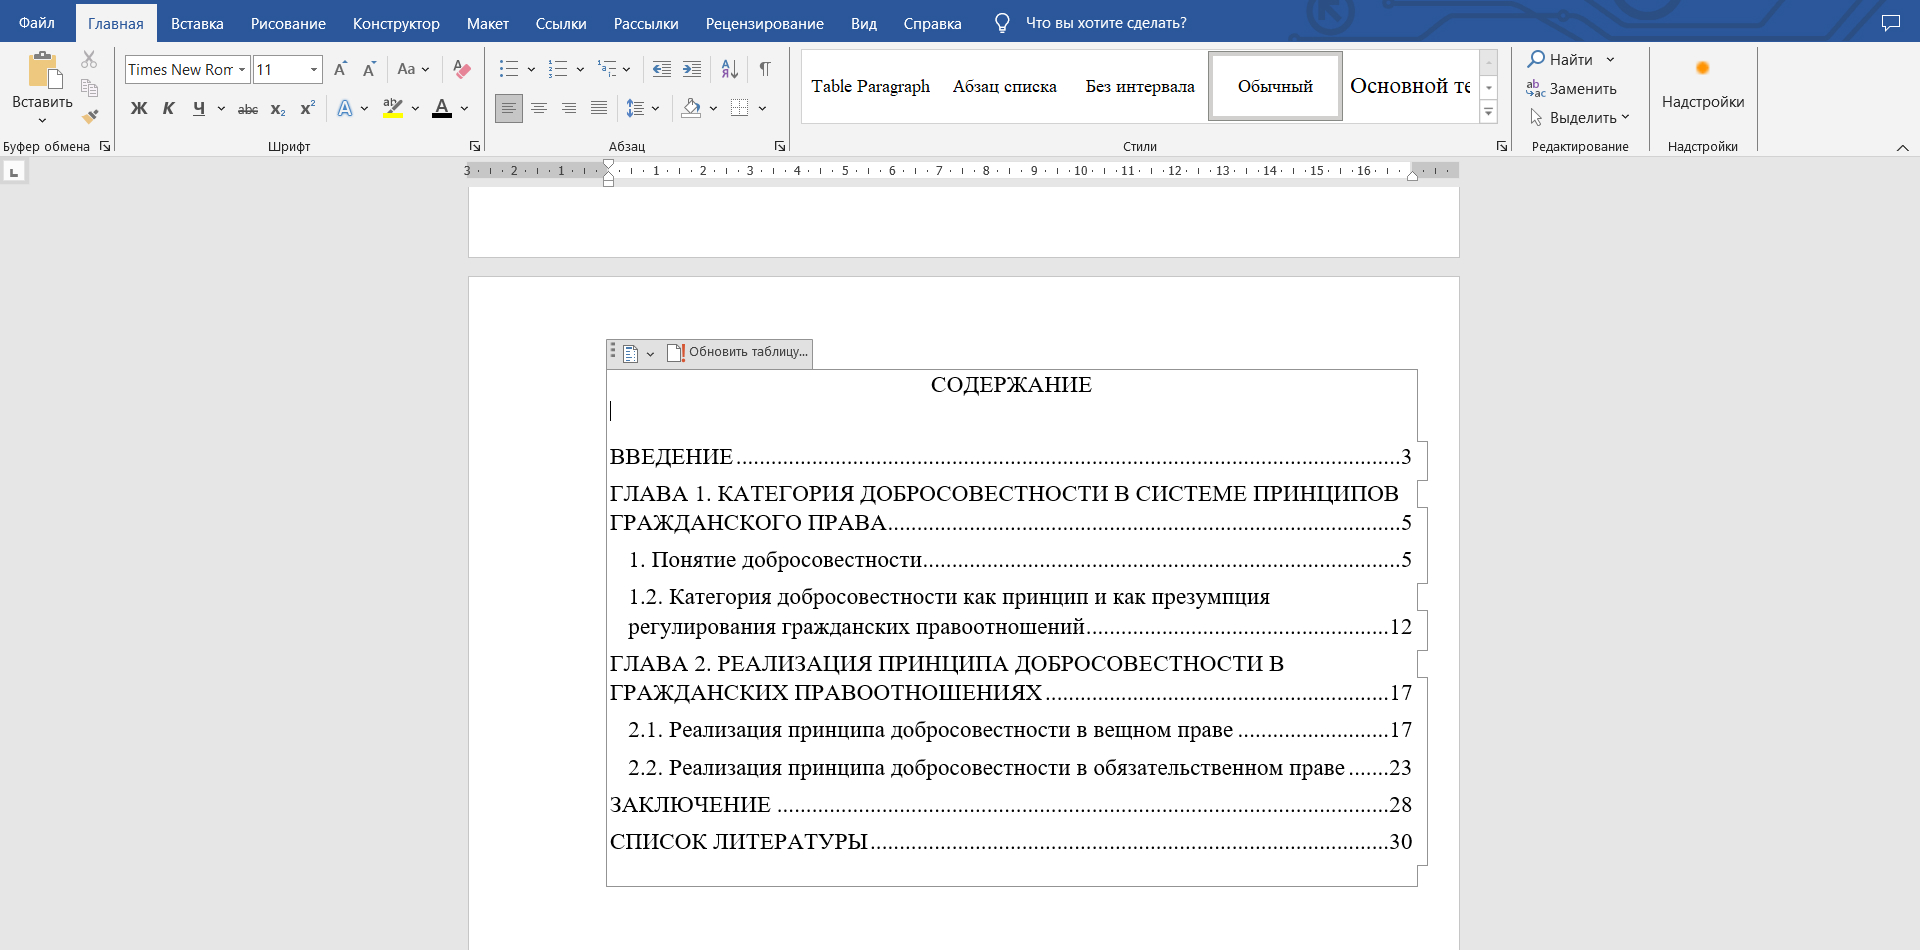Switch to the Ссылки tab

point(561,23)
